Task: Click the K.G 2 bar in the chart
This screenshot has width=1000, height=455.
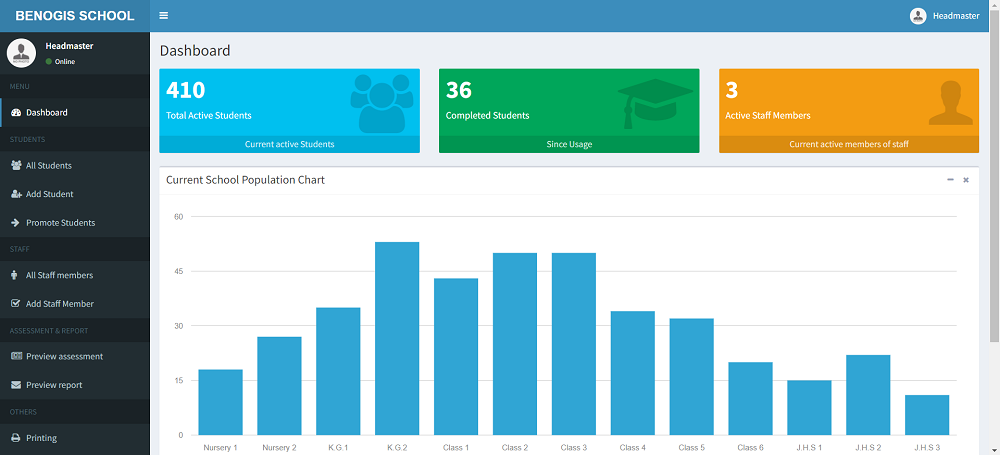Action: tap(397, 338)
